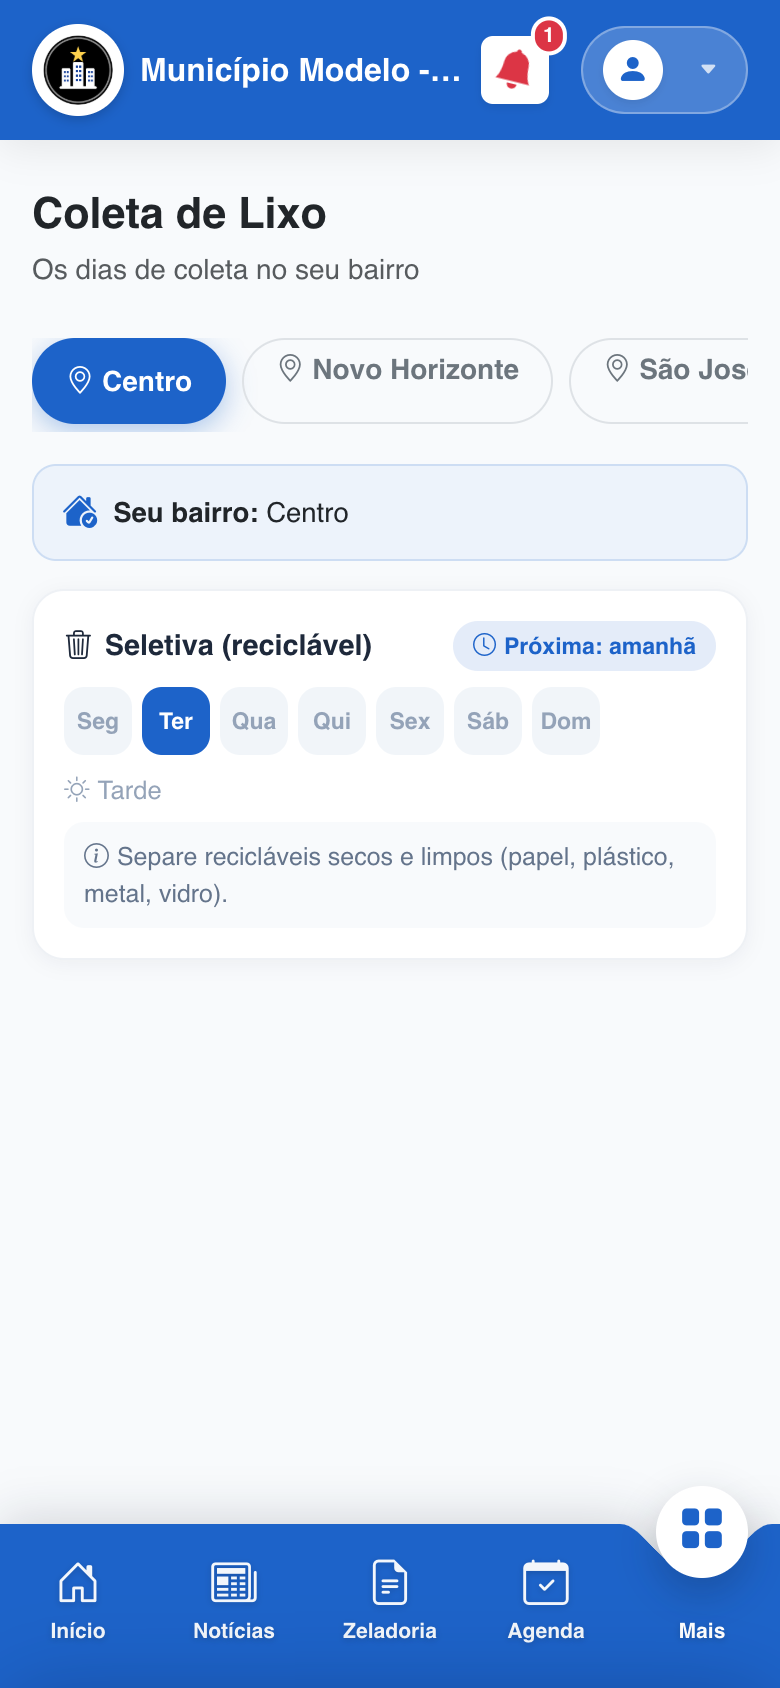Click the user profile avatar icon
780x1688 pixels.
tap(633, 70)
